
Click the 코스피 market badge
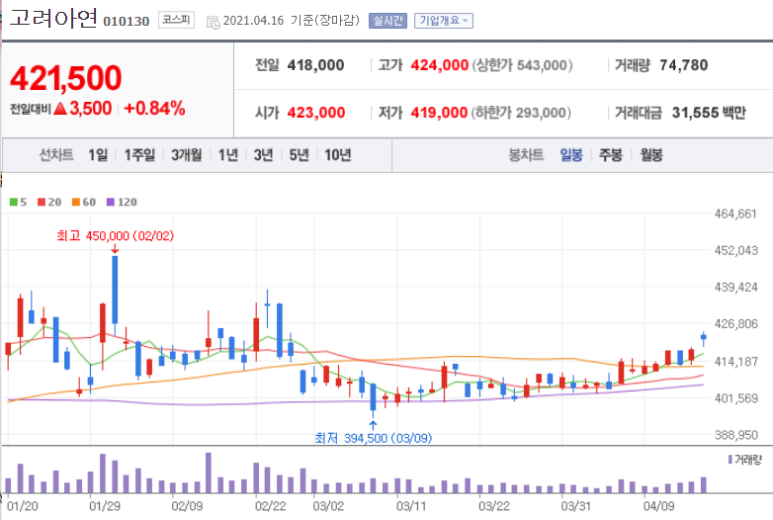176,20
